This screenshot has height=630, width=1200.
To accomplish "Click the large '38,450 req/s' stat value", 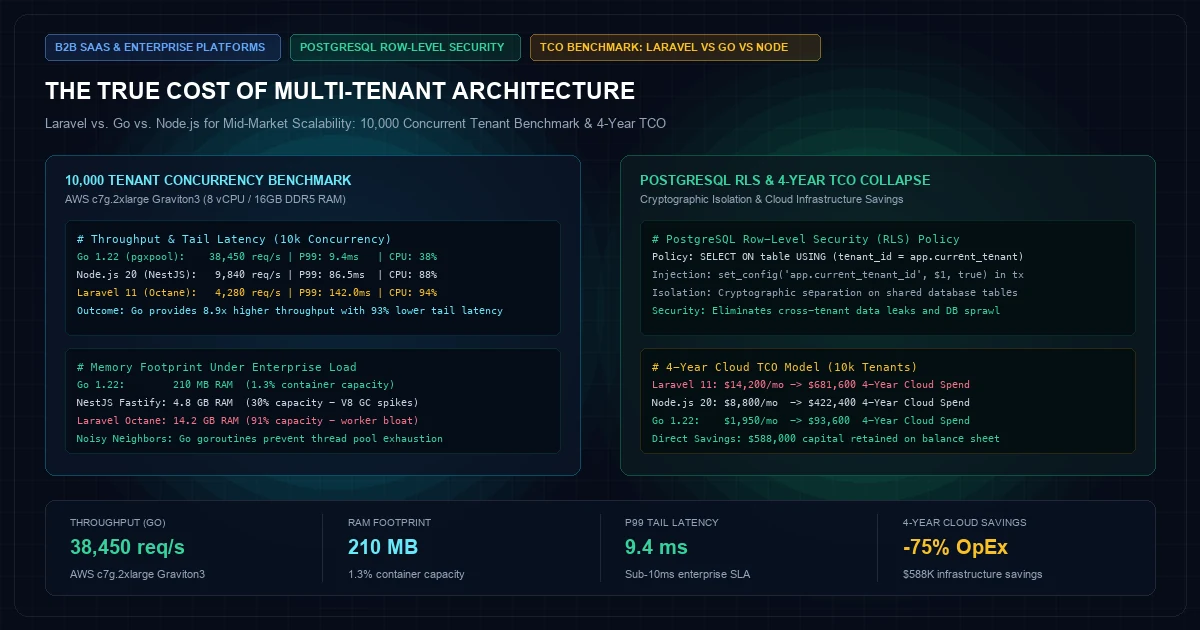I will [x=127, y=548].
